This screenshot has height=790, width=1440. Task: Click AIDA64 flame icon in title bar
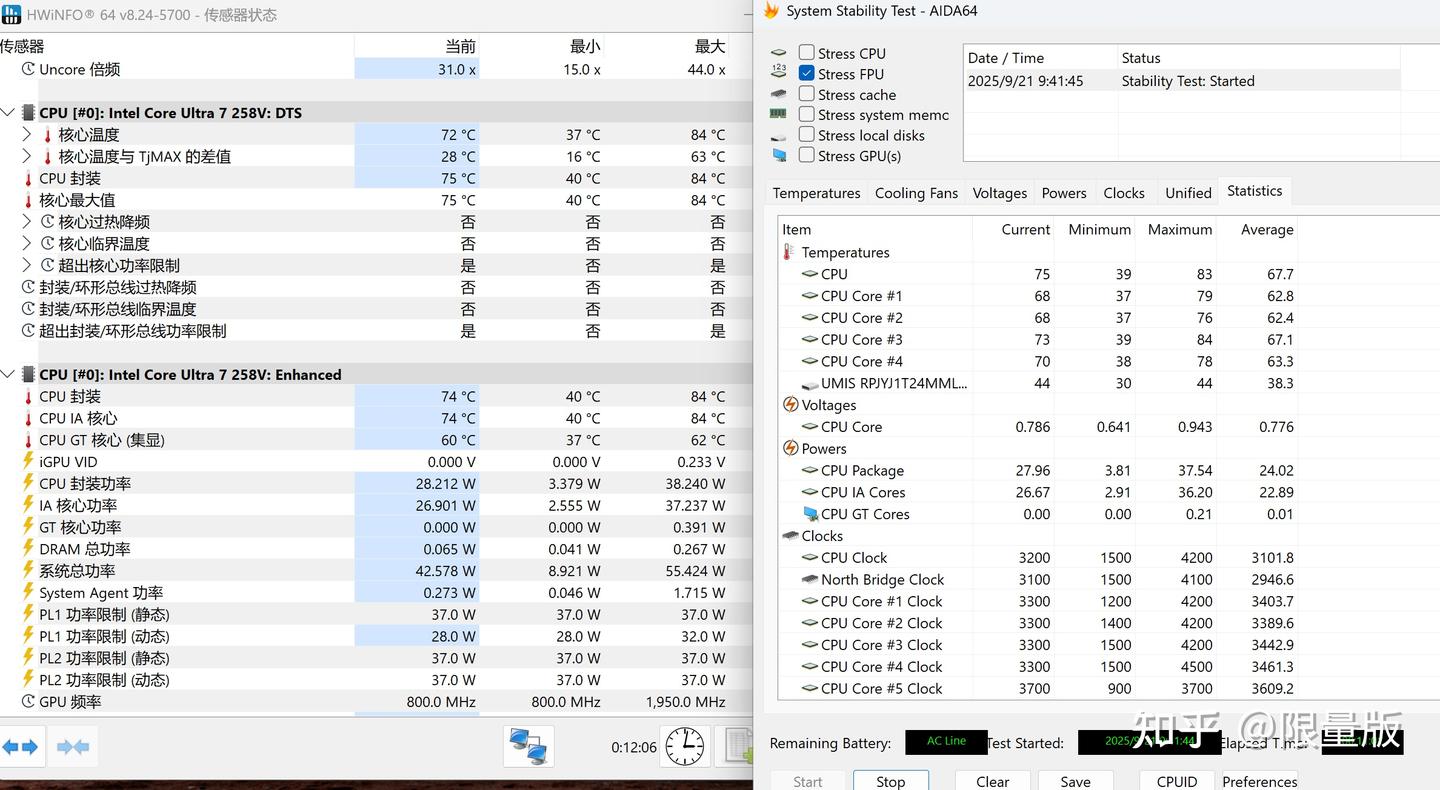coord(771,11)
